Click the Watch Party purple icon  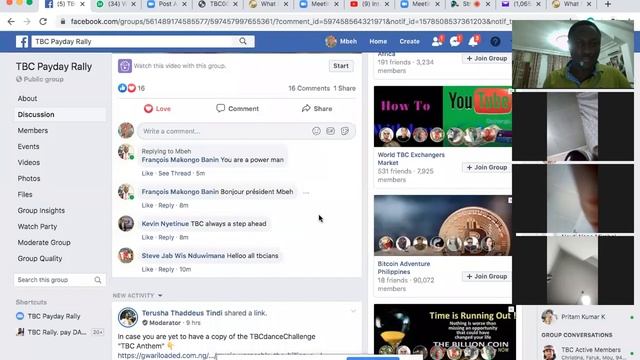point(125,66)
